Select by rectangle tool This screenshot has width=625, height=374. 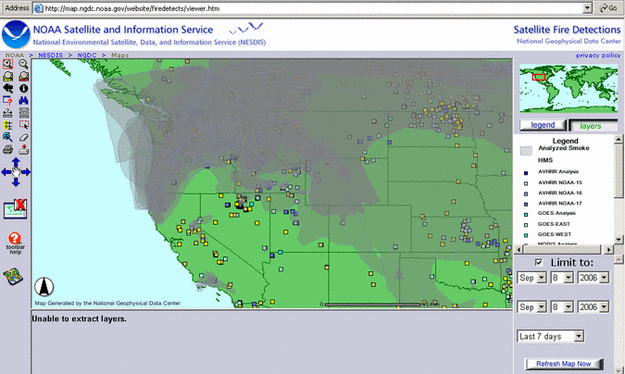point(24,125)
